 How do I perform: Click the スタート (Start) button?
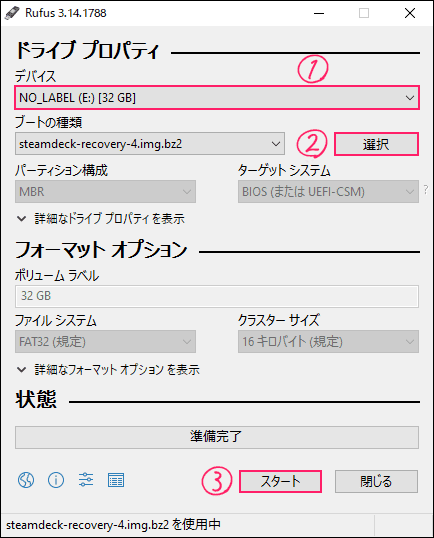tap(280, 481)
